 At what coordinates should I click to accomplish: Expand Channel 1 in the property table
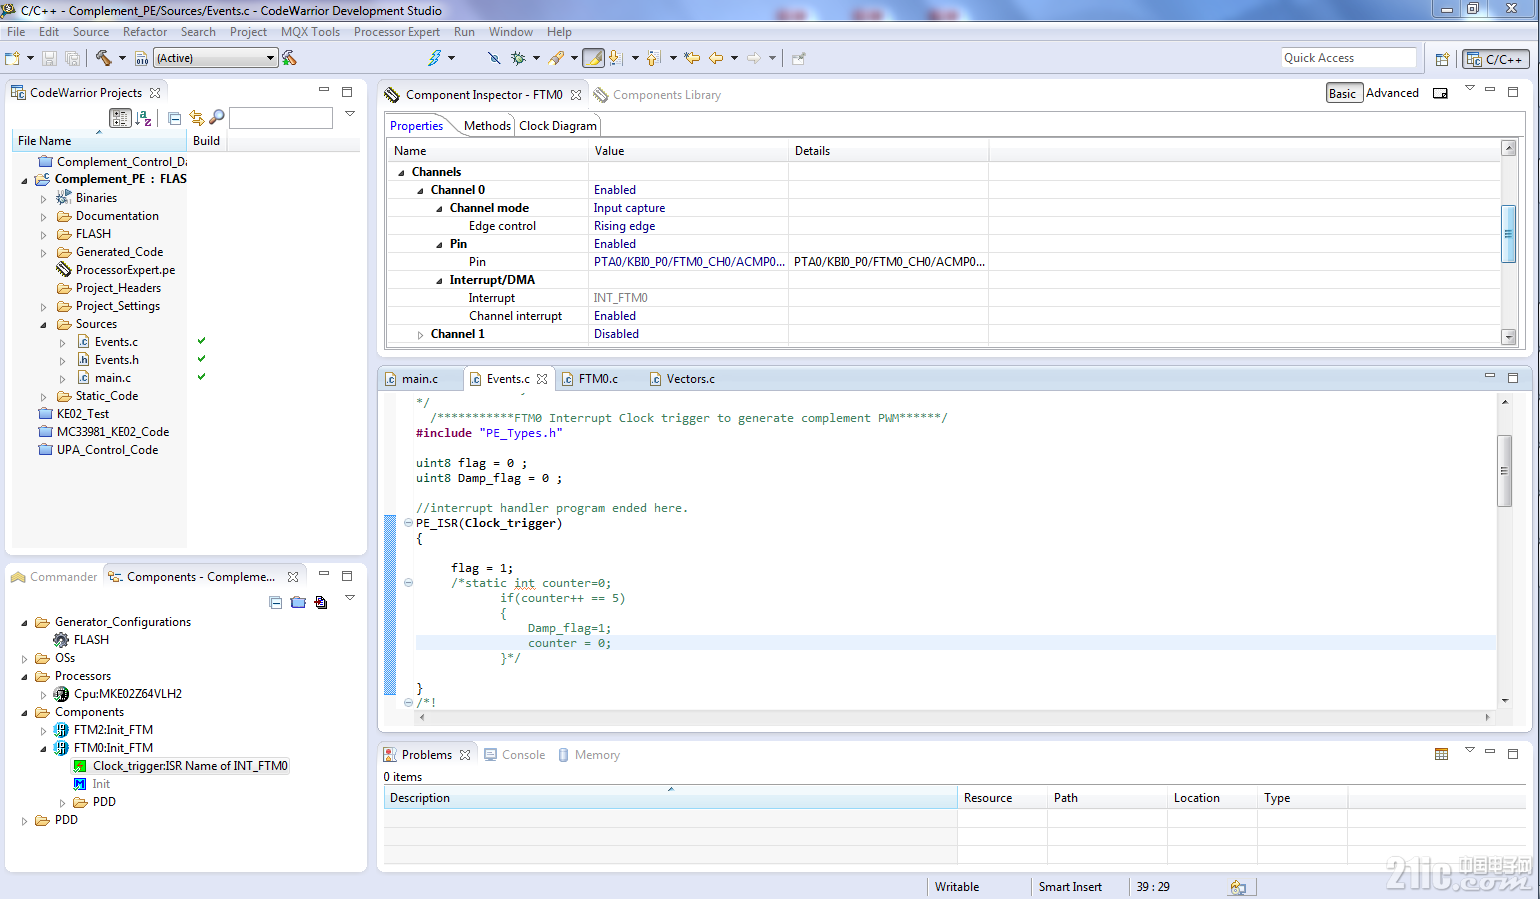pyautogui.click(x=420, y=335)
